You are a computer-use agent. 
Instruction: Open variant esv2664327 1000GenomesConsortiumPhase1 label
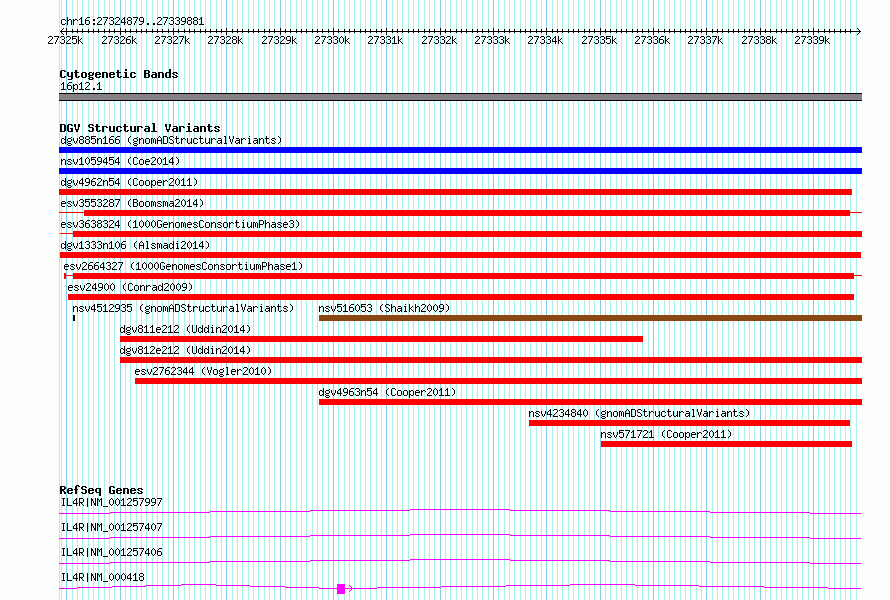183,266
